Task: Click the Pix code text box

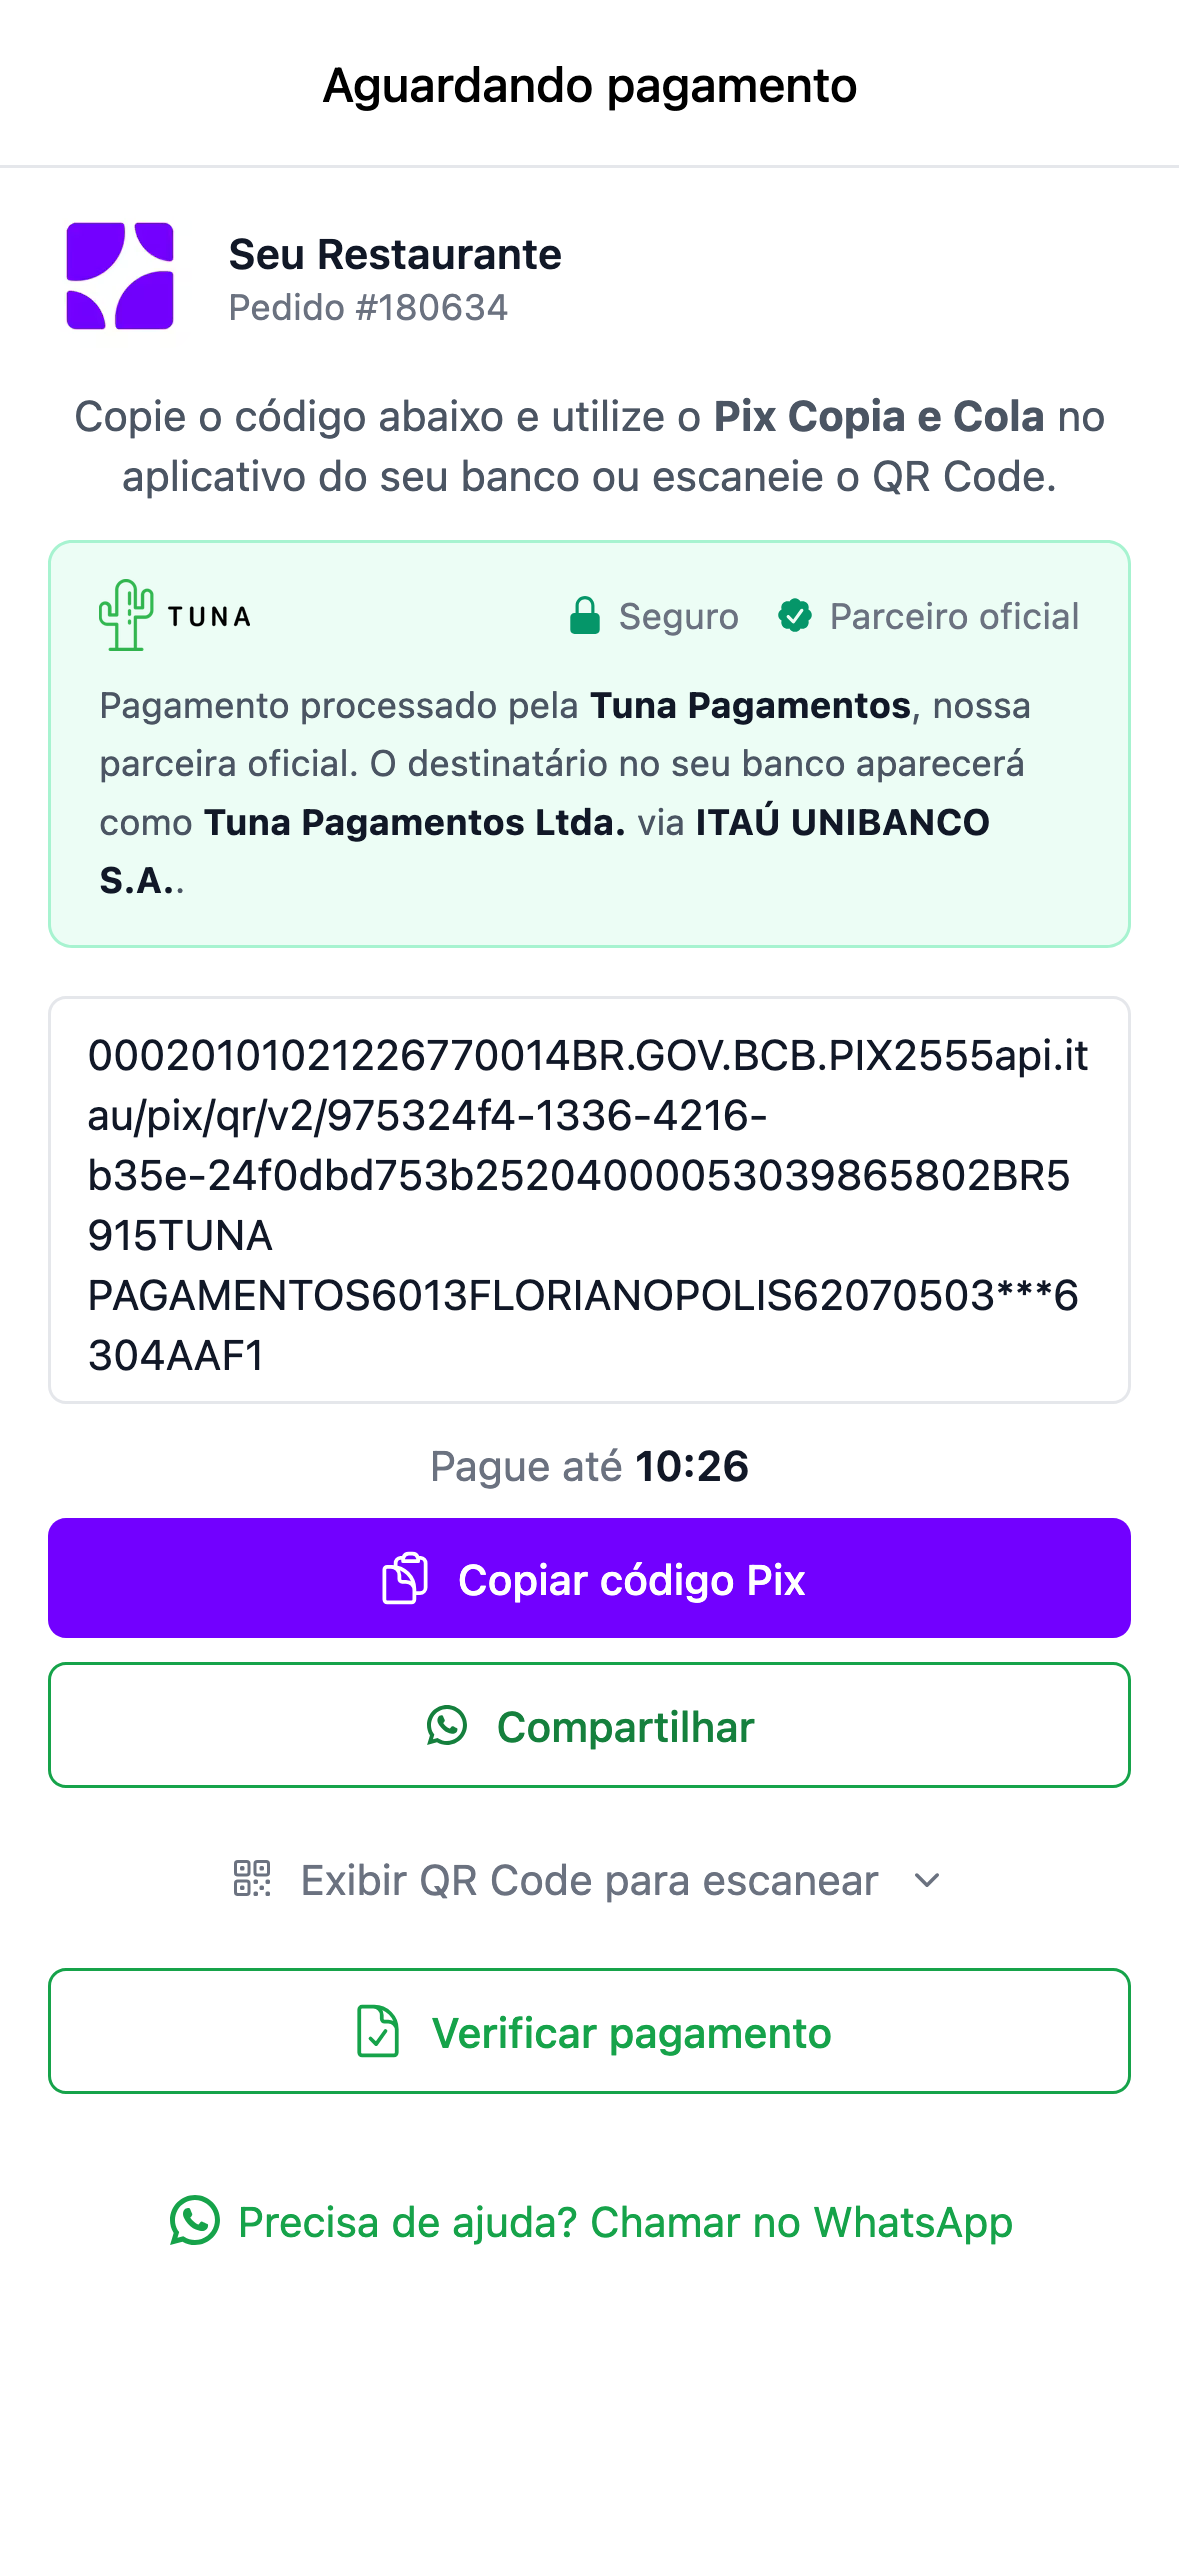Action: 589,1200
